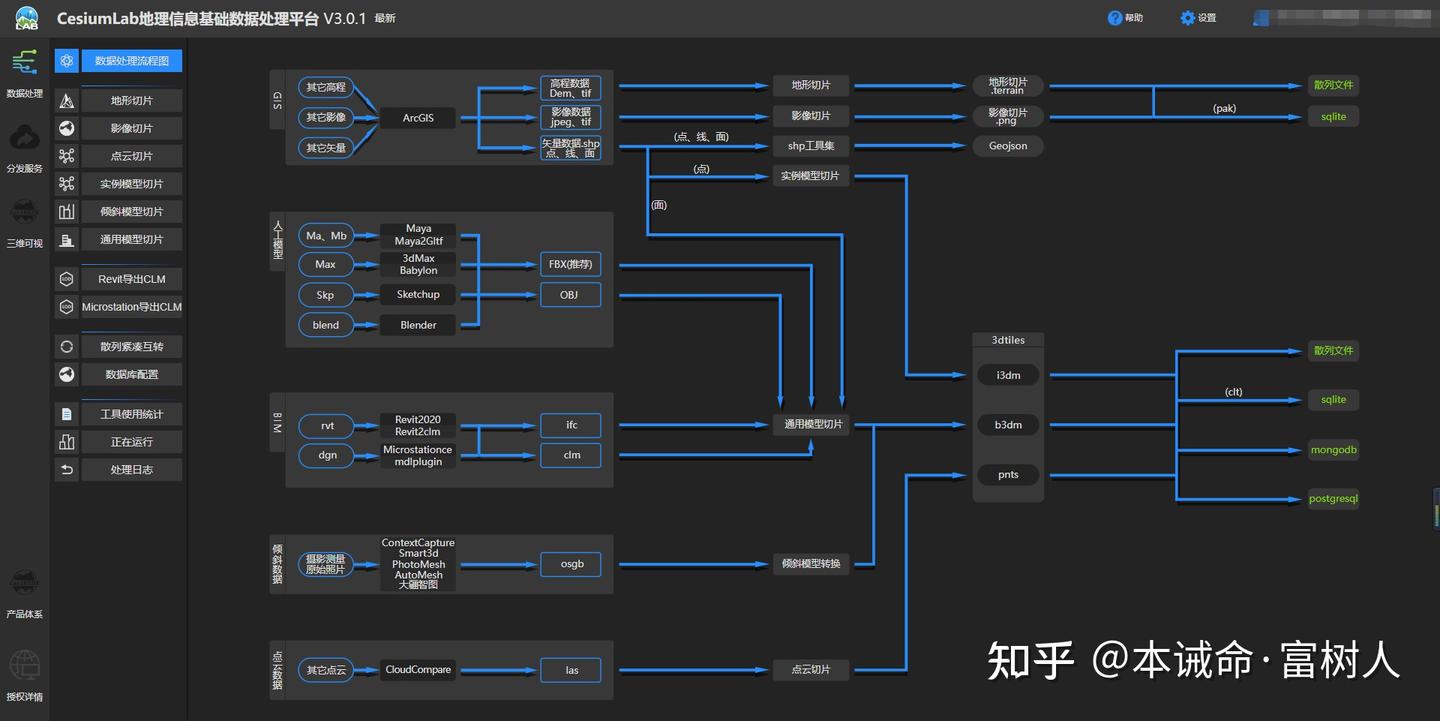Click the 工具使用统计 document icon
The image size is (1440, 721).
point(67,414)
